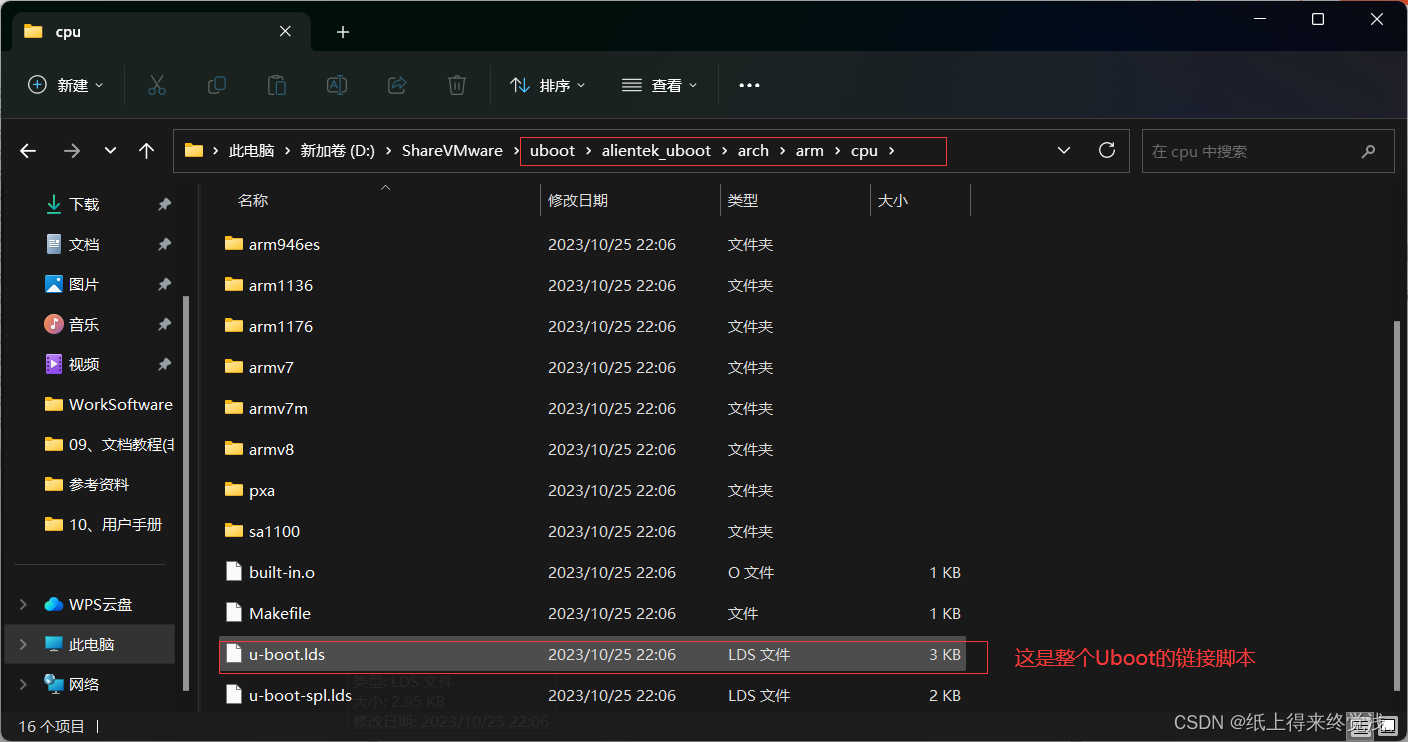Close the cpu tab
This screenshot has width=1408, height=742.
tap(285, 31)
